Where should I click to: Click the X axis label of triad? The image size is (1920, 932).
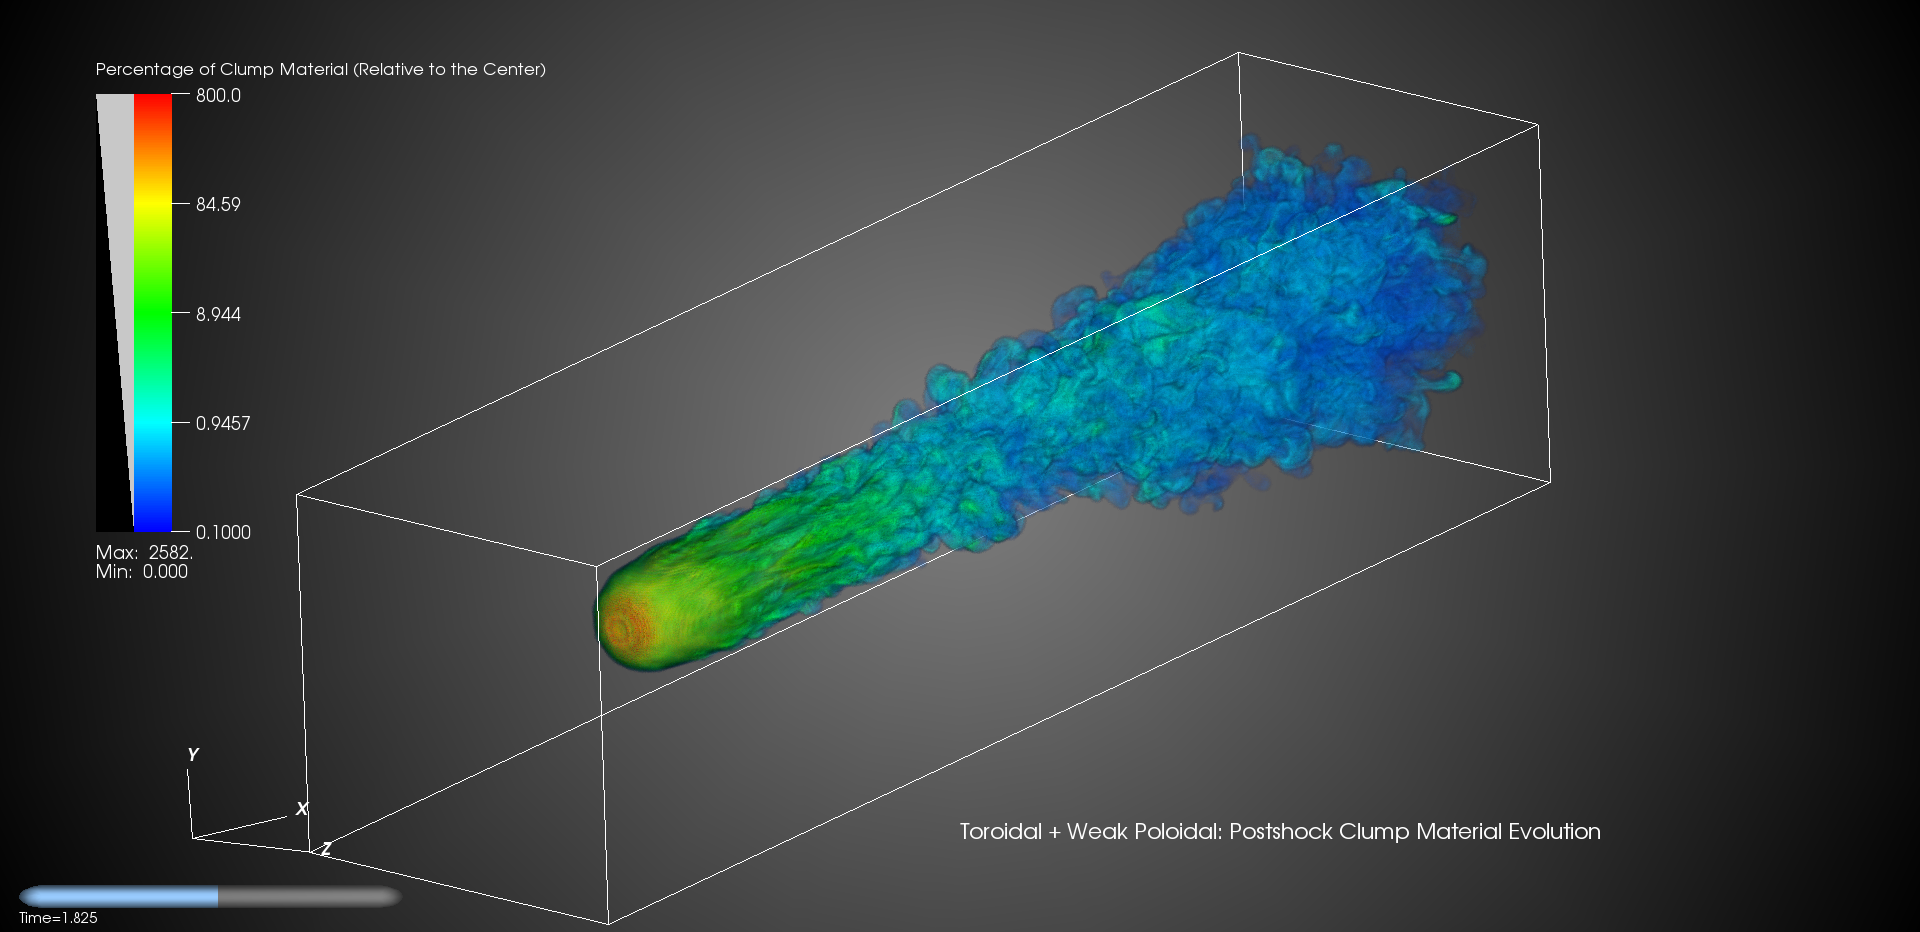point(302,809)
